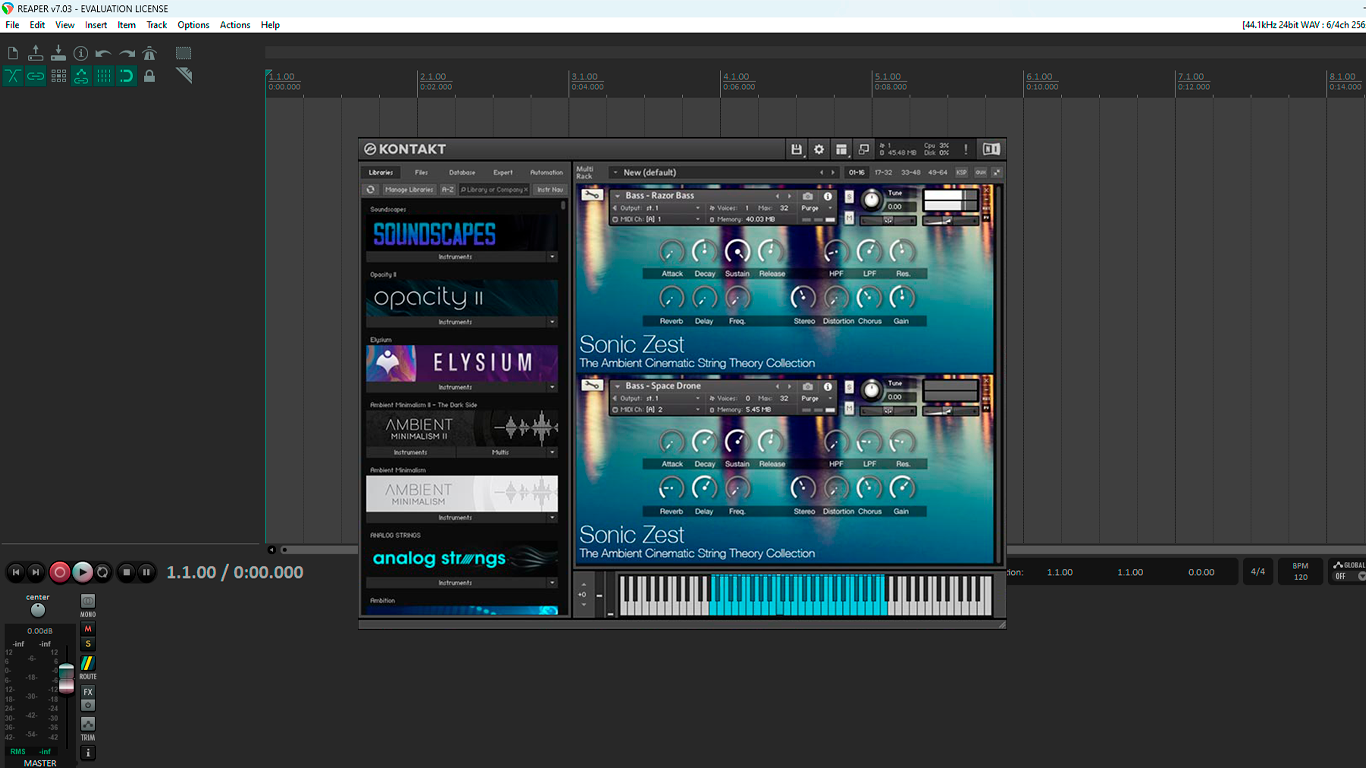Click KSP button in Multi Rack header
Viewport: 1366px width, 768px height.
pos(962,172)
